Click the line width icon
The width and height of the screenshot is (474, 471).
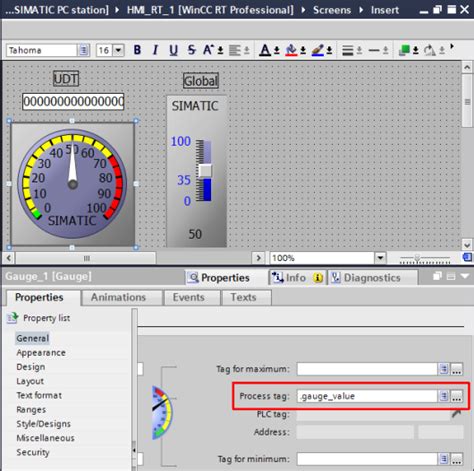click(348, 50)
